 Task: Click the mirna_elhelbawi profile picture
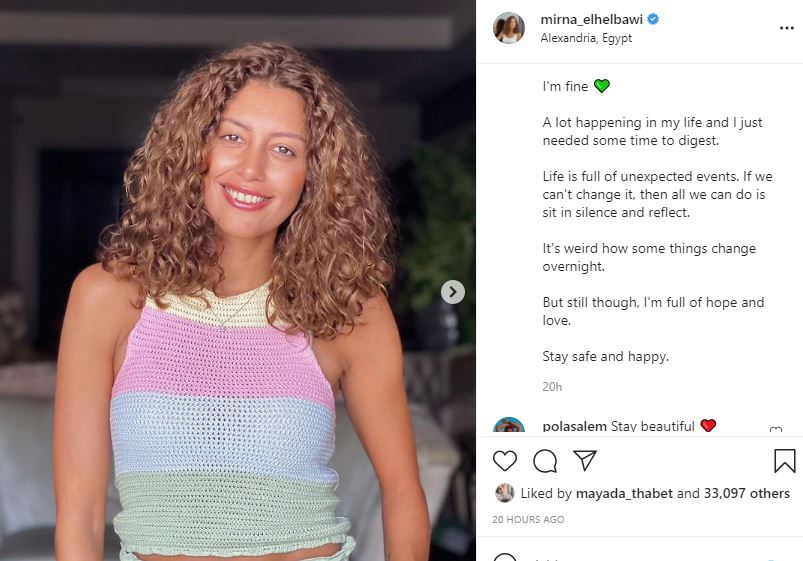tap(509, 28)
